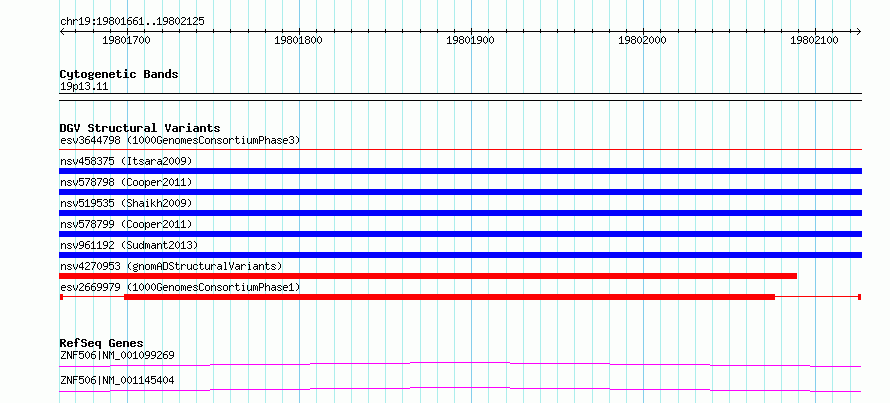Image resolution: width=890 pixels, height=403 pixels.
Task: Open variant esv2669979 (1000GenomesConsortiumPhase1) label
Action: [180, 287]
